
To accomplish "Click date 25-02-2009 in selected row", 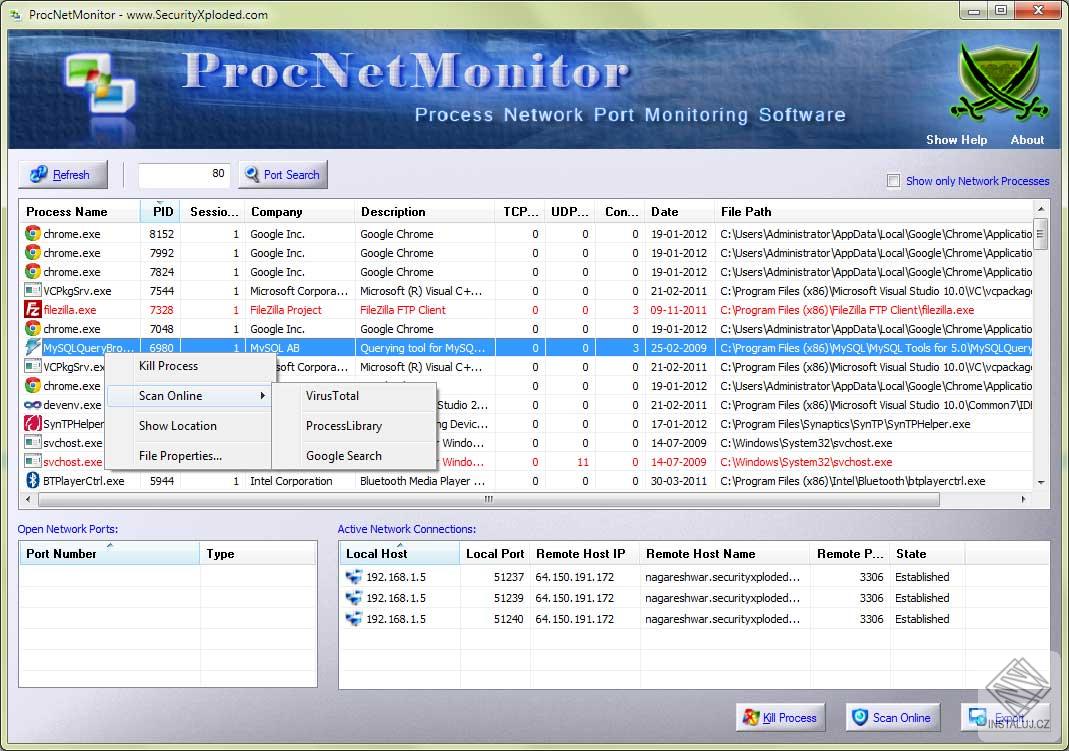I will pos(679,348).
